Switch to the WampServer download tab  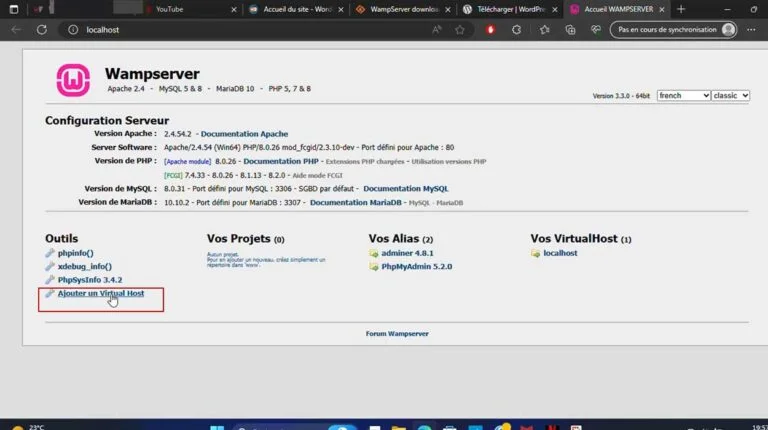[x=404, y=9]
